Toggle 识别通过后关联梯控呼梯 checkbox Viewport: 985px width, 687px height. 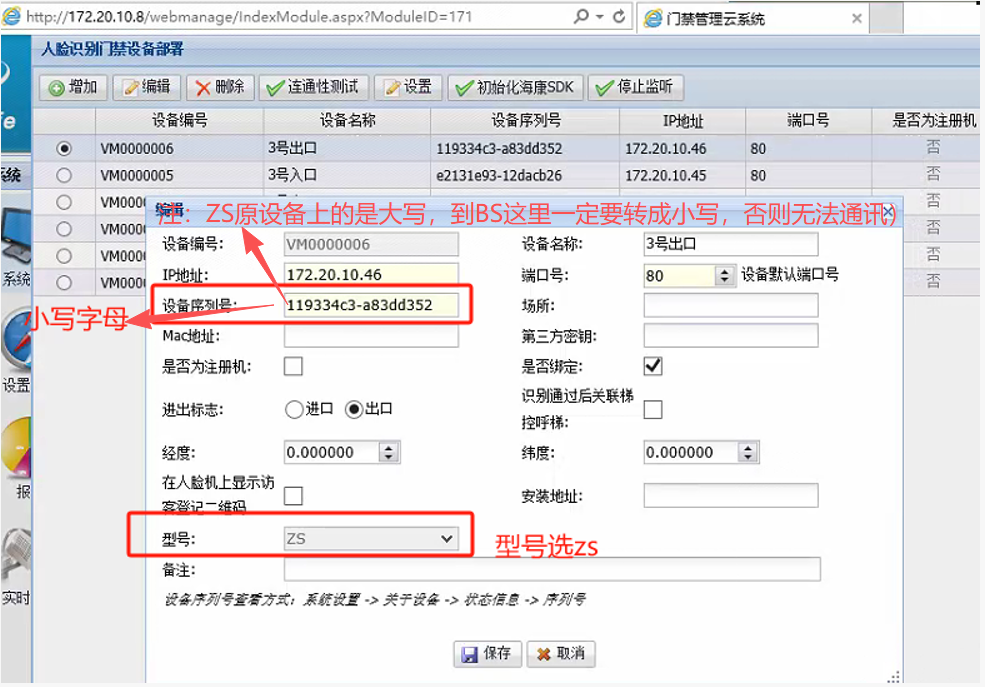653,409
